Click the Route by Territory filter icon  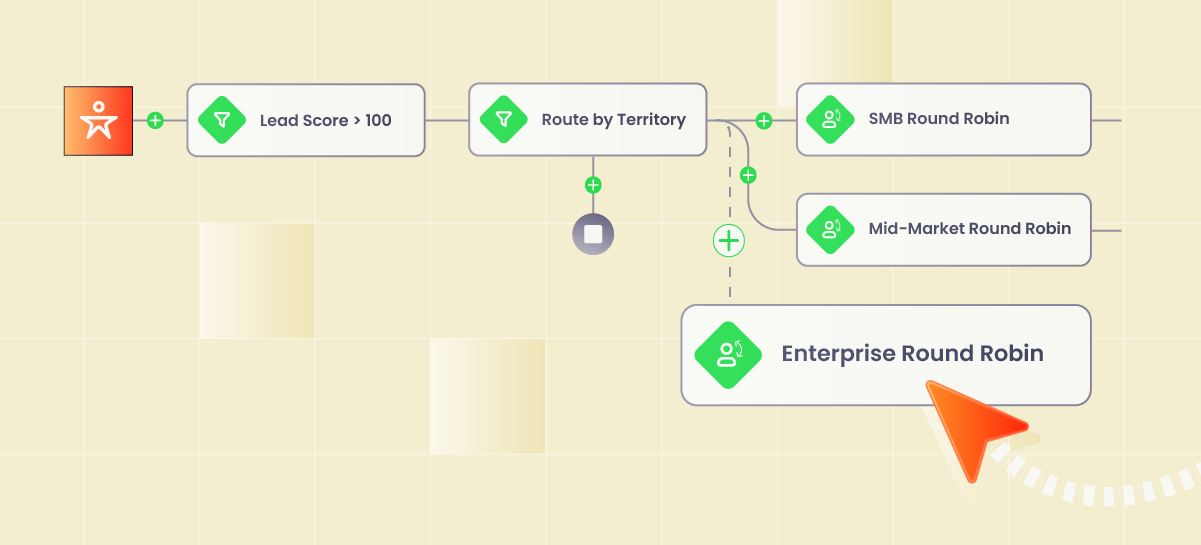pyautogui.click(x=504, y=120)
